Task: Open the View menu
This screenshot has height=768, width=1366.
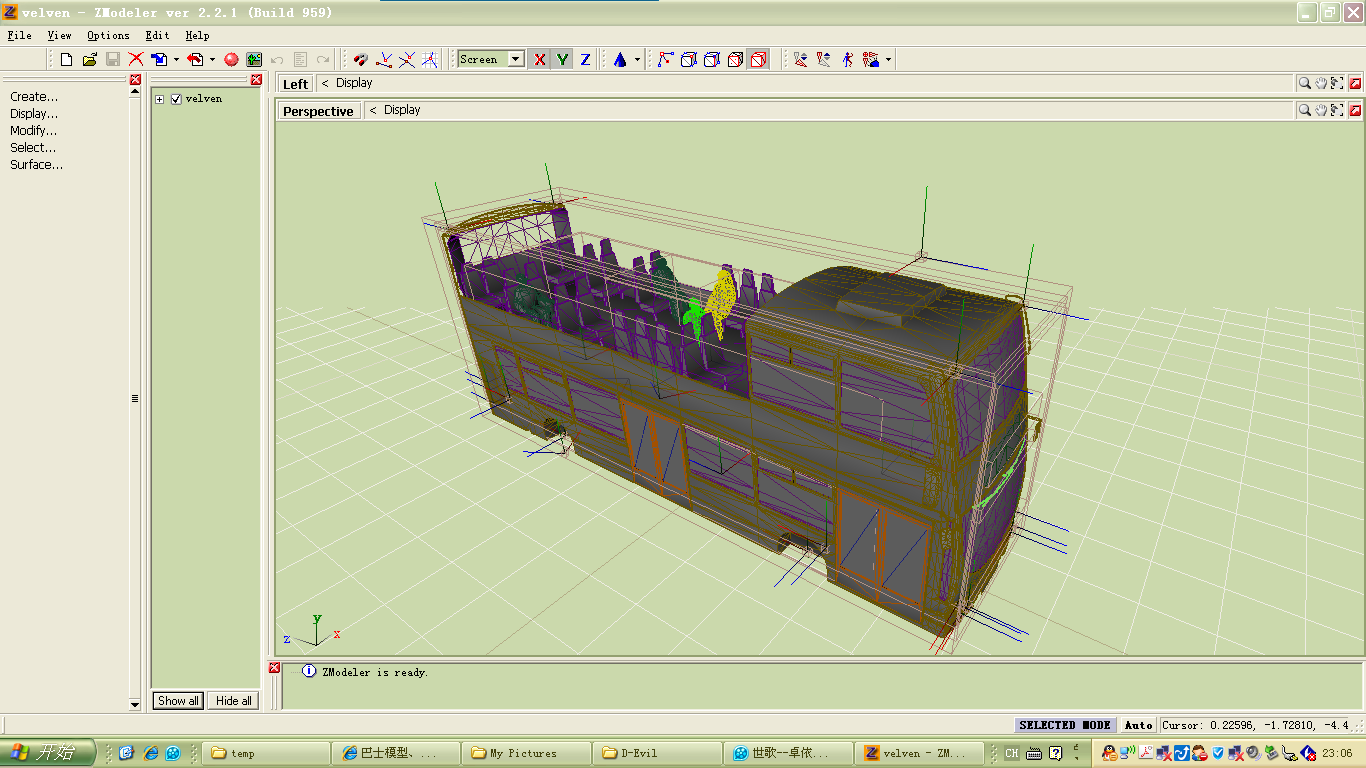Action: click(x=59, y=35)
